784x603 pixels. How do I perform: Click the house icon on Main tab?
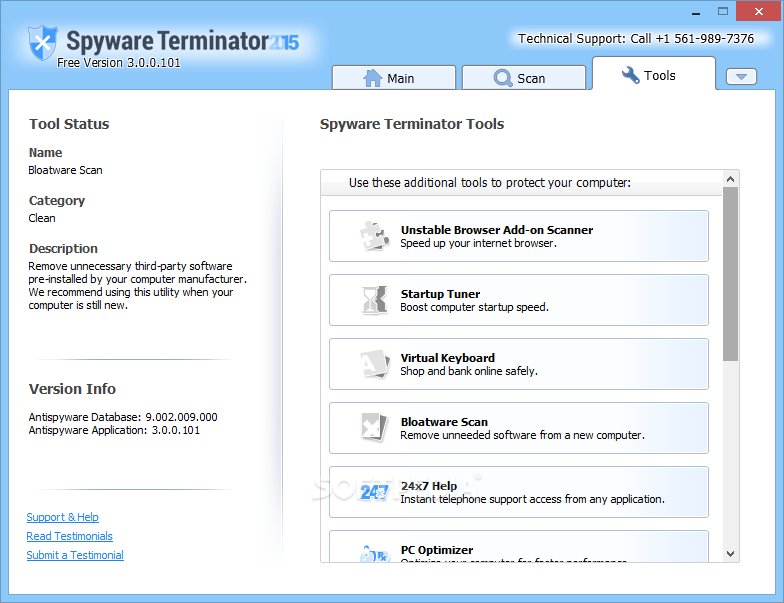click(372, 78)
